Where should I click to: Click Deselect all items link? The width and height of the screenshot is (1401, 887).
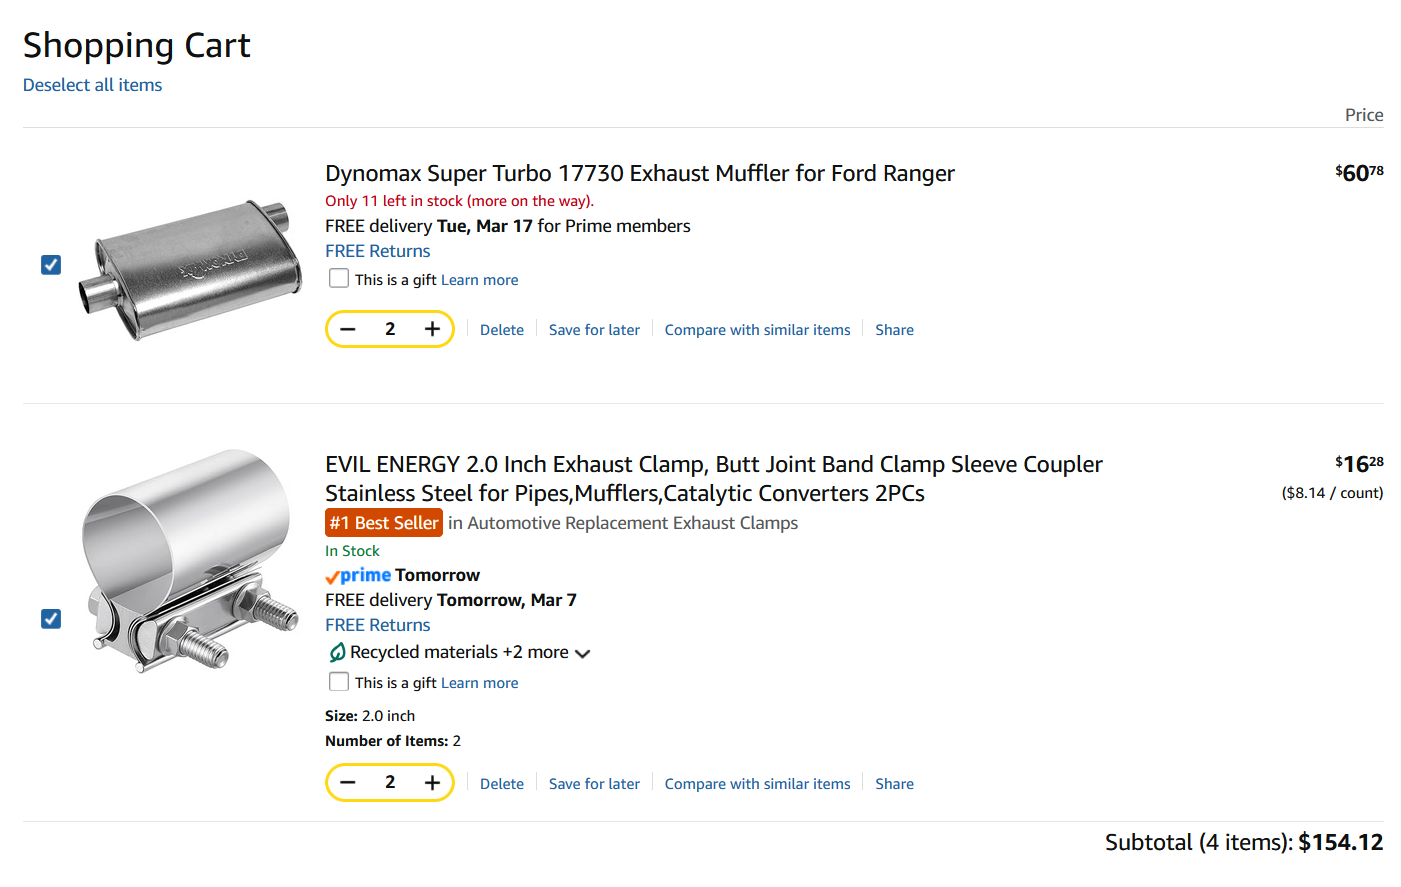[92, 85]
